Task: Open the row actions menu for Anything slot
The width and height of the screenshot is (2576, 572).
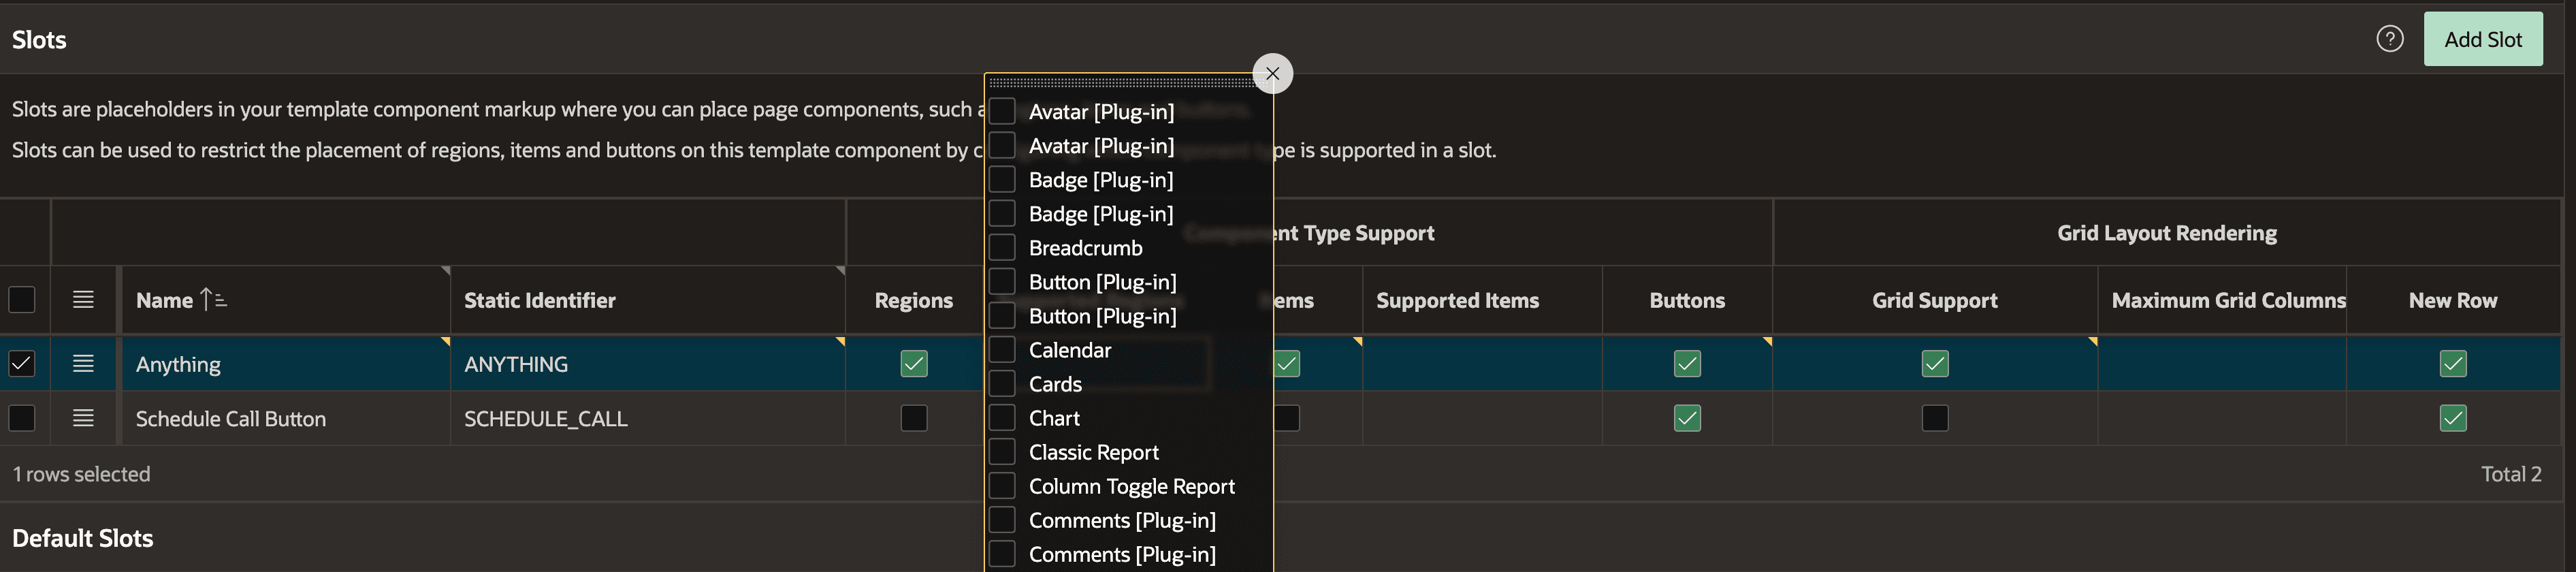Action: tap(83, 363)
